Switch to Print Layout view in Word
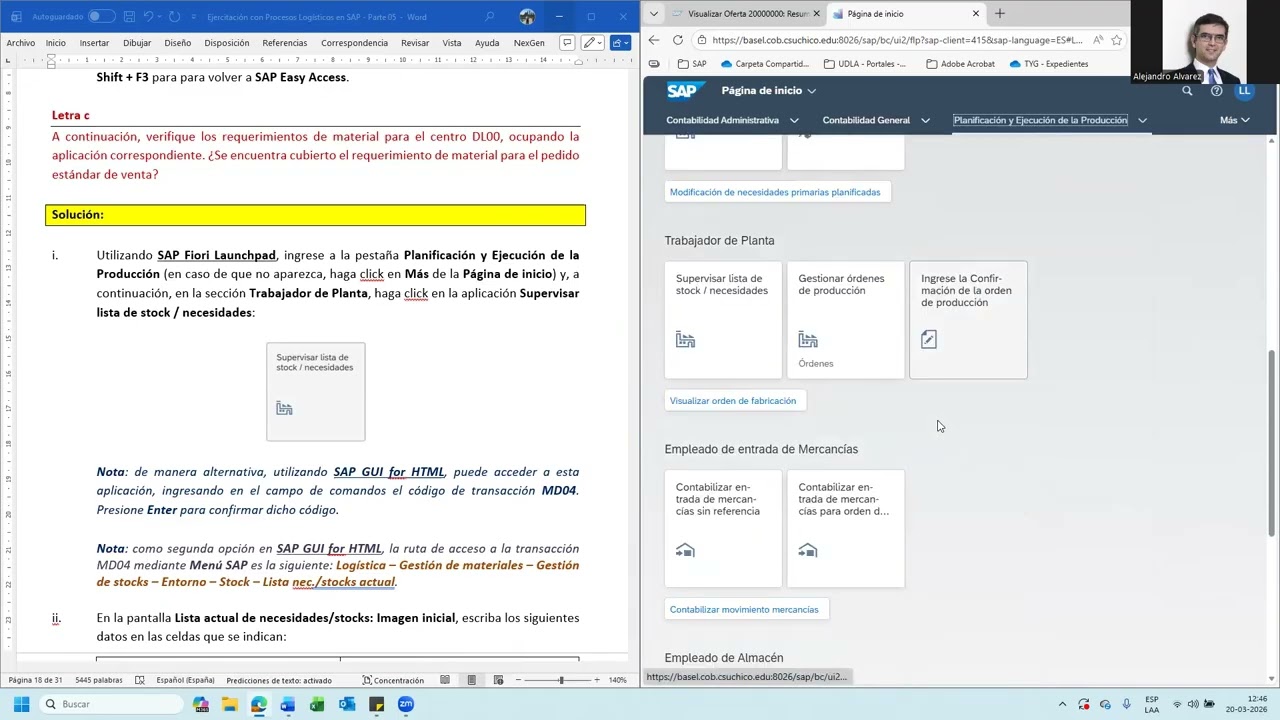 point(471,680)
